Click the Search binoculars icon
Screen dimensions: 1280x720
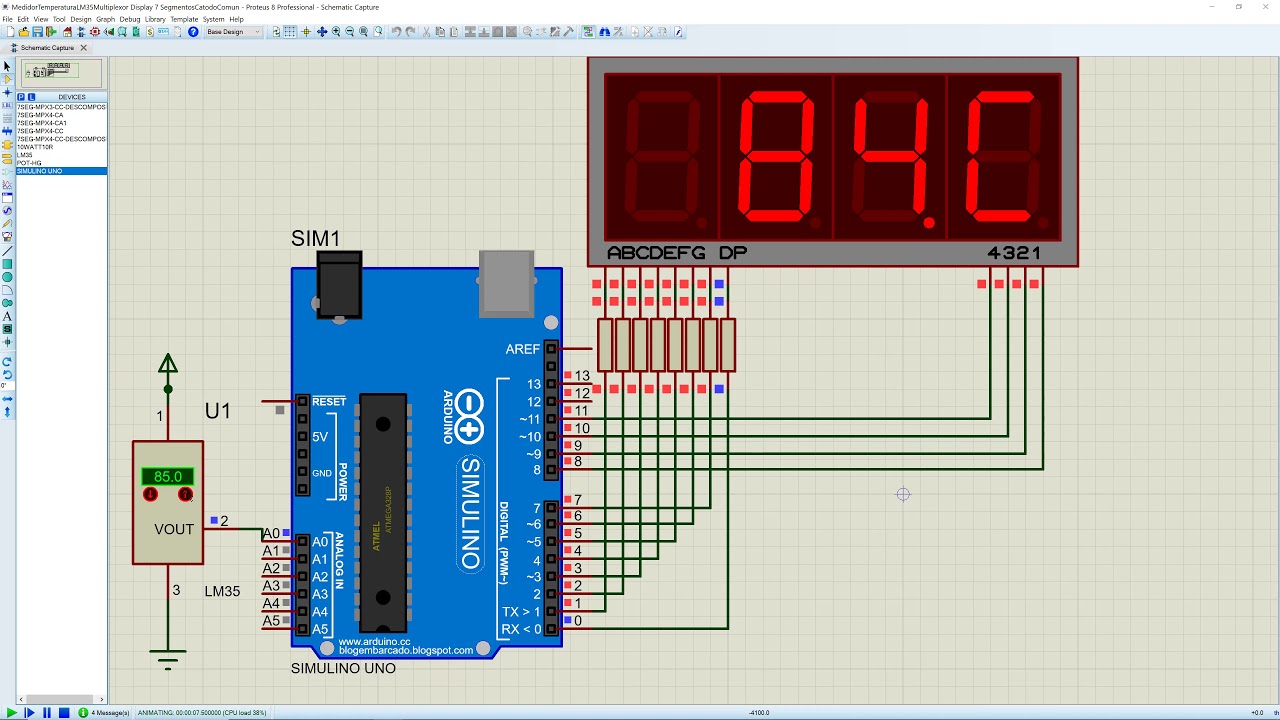point(604,32)
